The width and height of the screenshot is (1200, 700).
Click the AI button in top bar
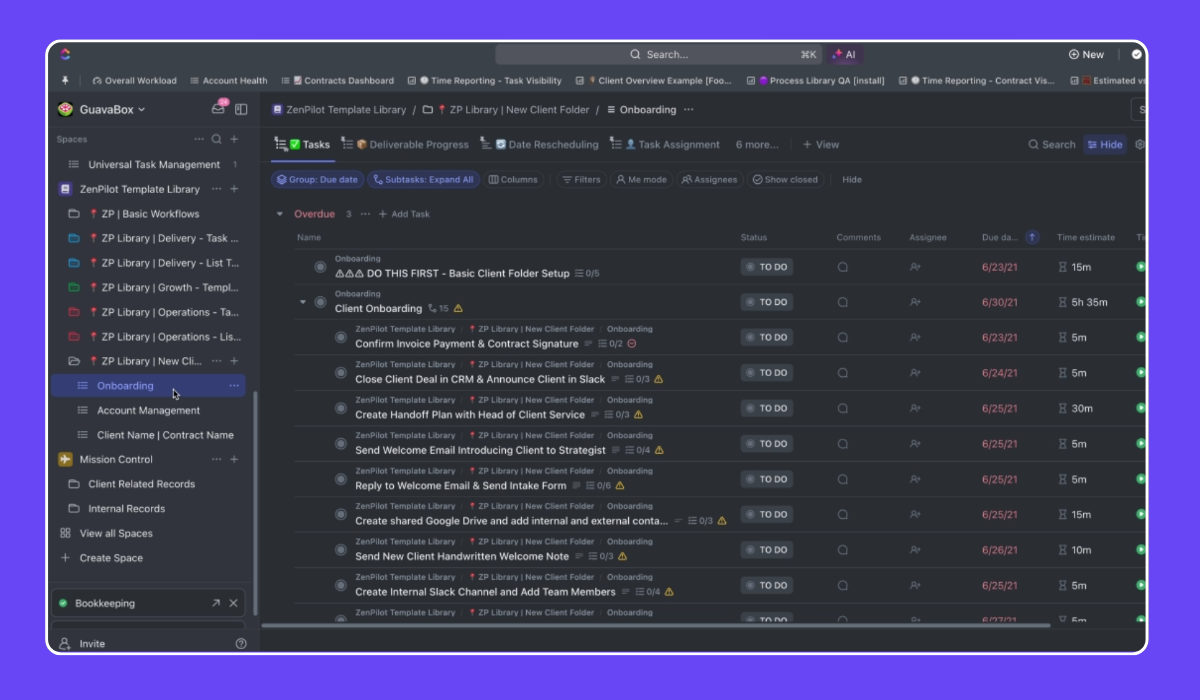coord(844,55)
